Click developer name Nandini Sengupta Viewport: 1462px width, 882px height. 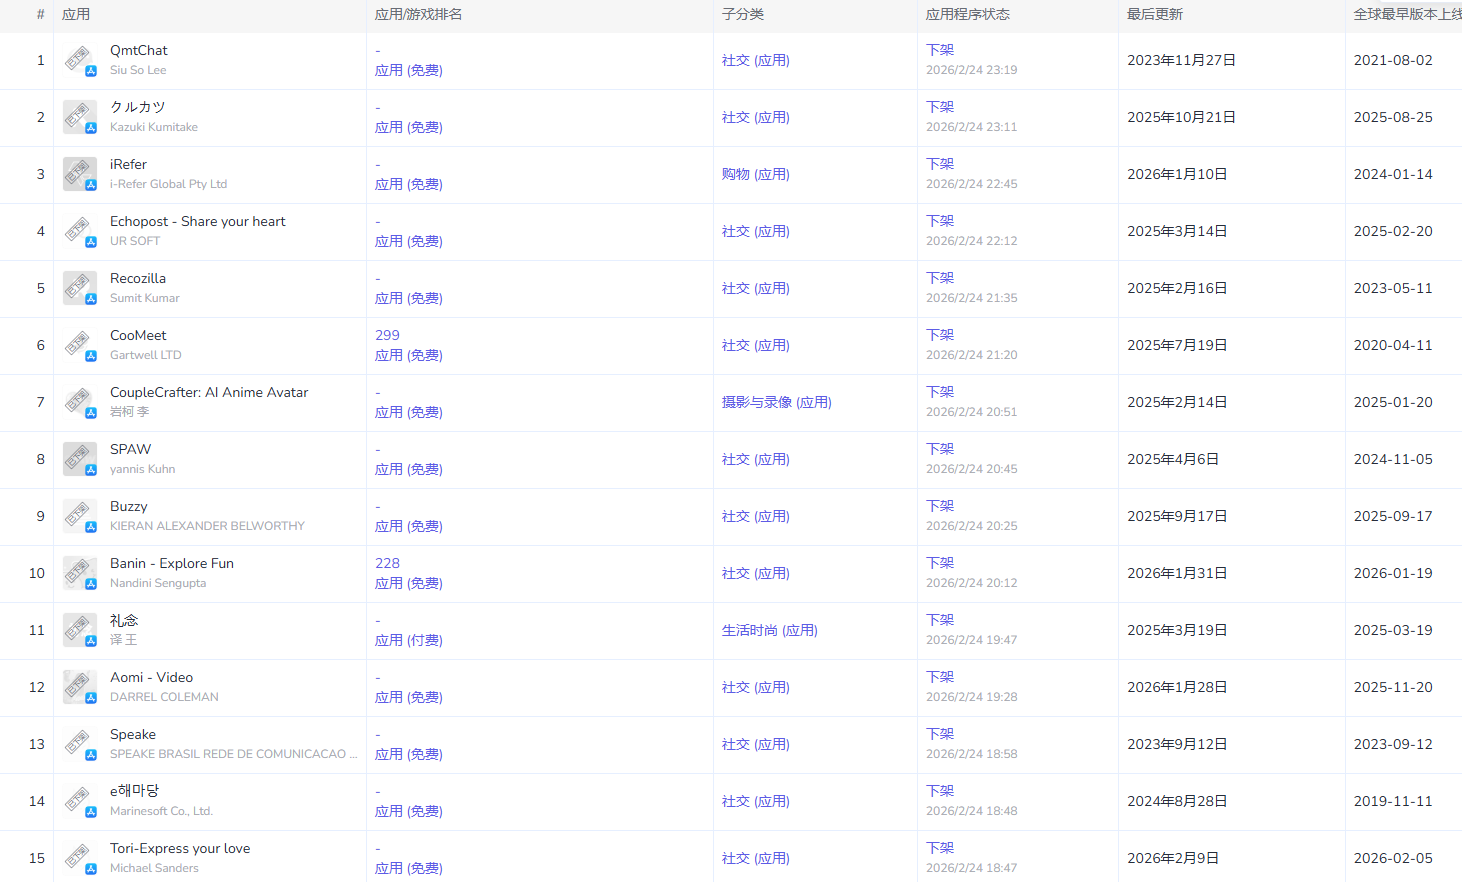tap(158, 583)
